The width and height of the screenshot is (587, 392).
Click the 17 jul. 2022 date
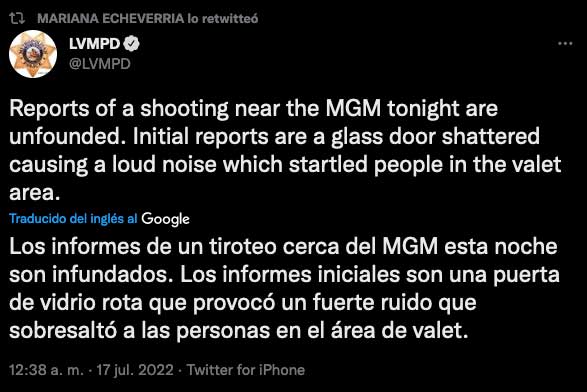click(x=135, y=370)
